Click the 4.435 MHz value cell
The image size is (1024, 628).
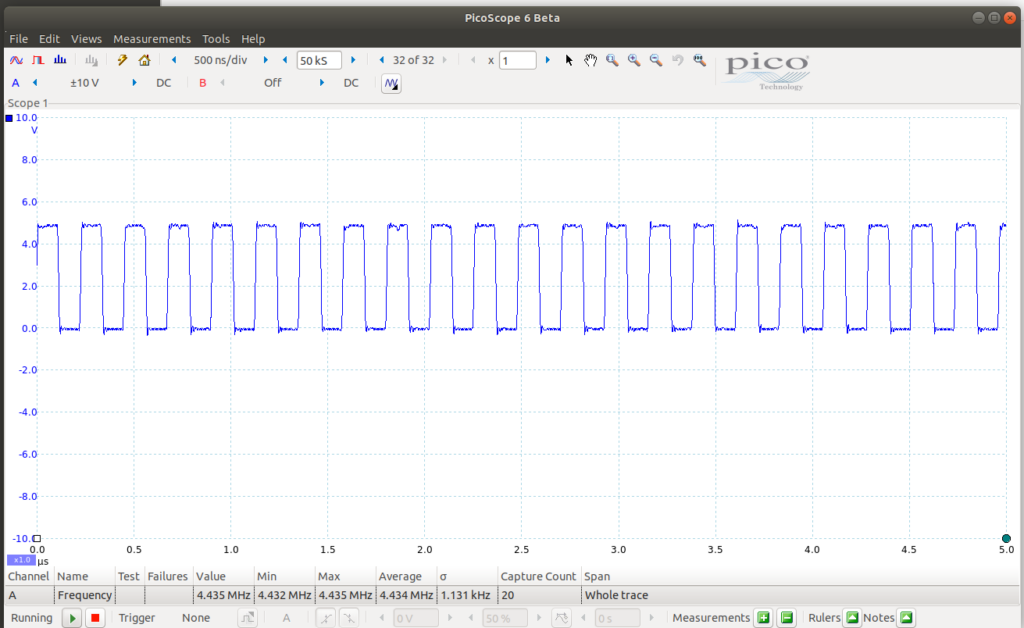[x=223, y=595]
